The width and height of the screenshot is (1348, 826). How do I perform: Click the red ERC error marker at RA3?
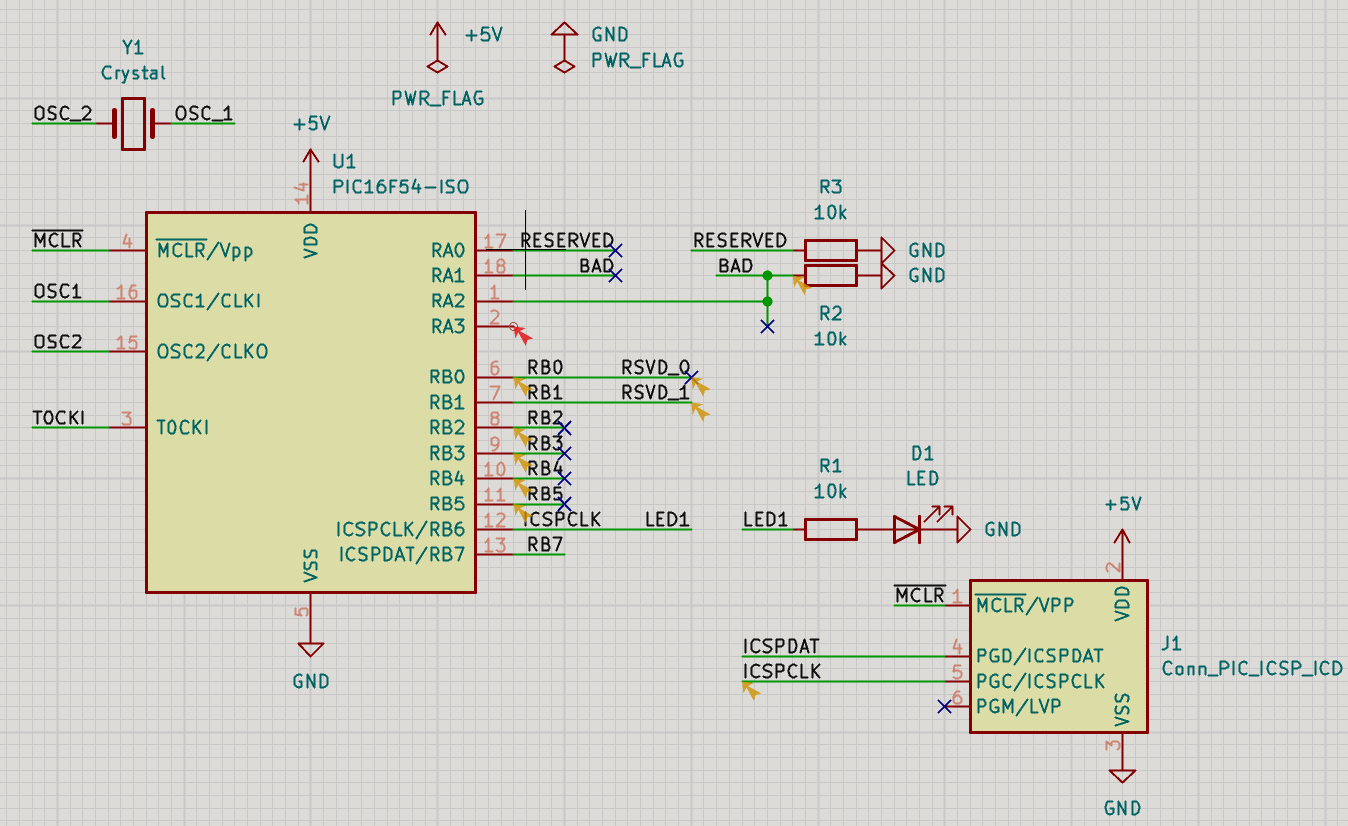tap(518, 331)
